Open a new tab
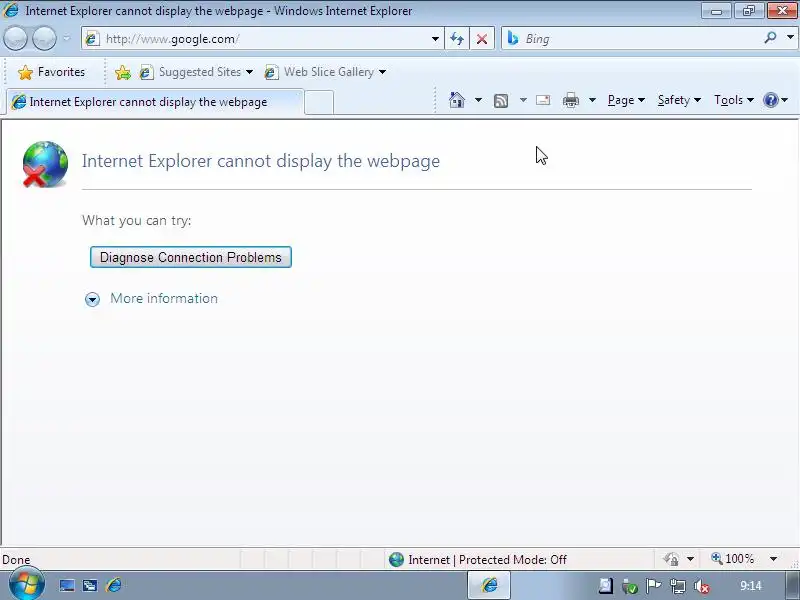Image resolution: width=800 pixels, height=600 pixels. [319, 102]
